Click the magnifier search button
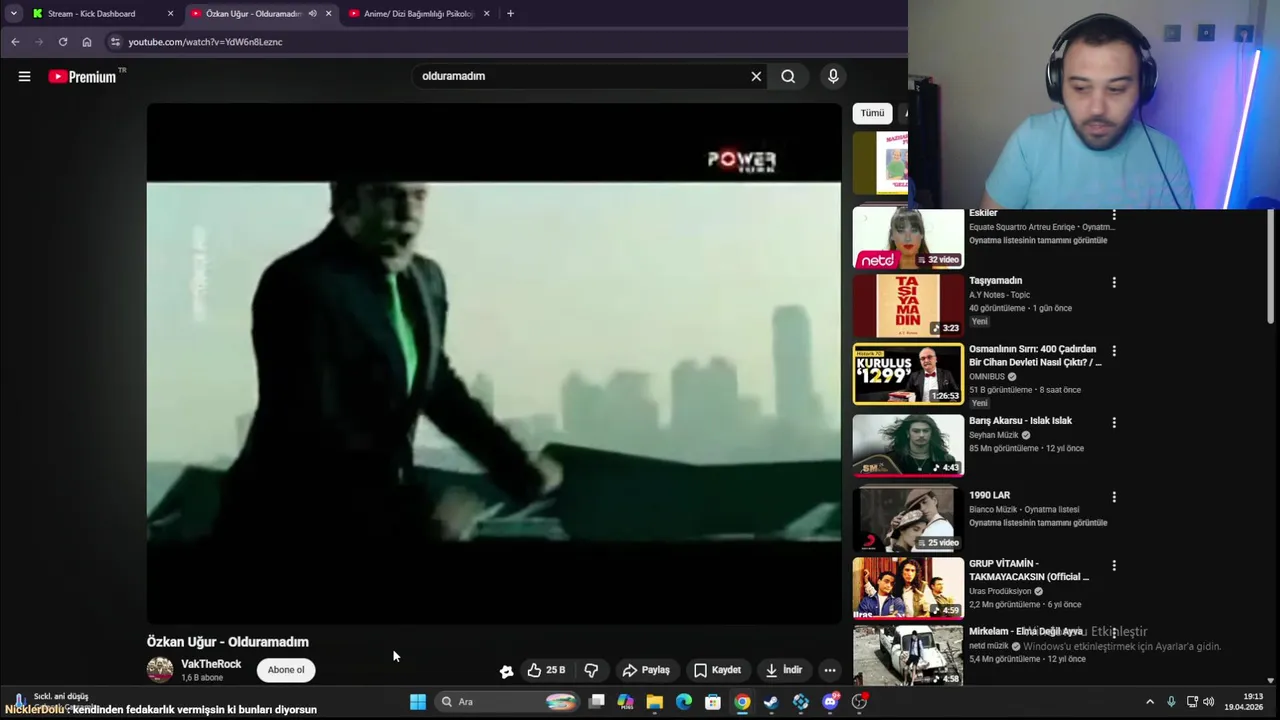Image resolution: width=1280 pixels, height=720 pixels. point(788,76)
